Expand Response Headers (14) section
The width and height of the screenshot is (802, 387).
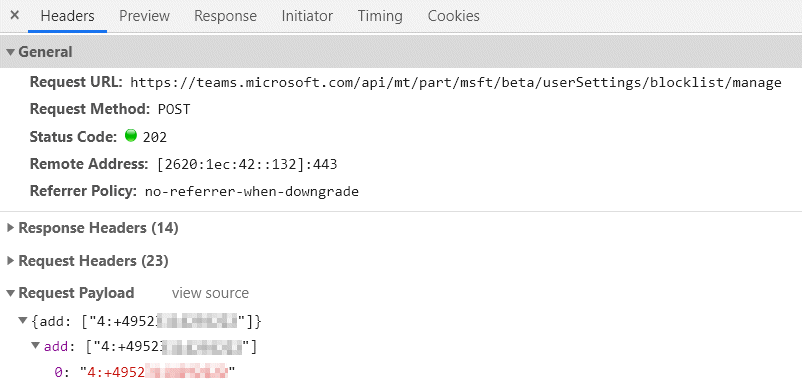point(10,228)
